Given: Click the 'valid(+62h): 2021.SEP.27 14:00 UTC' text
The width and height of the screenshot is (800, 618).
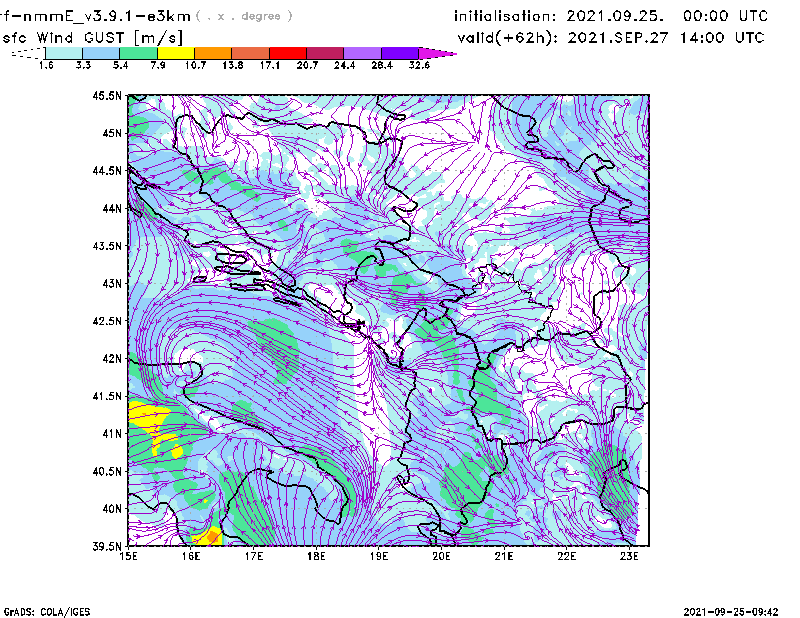Looking at the screenshot, I should click(610, 38).
